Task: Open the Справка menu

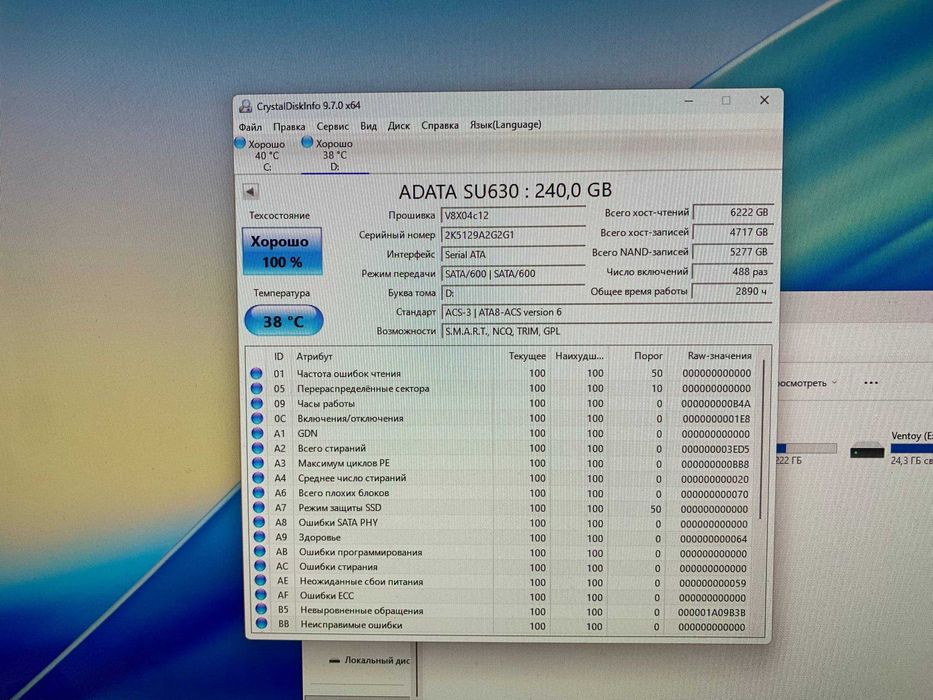Action: [440, 125]
